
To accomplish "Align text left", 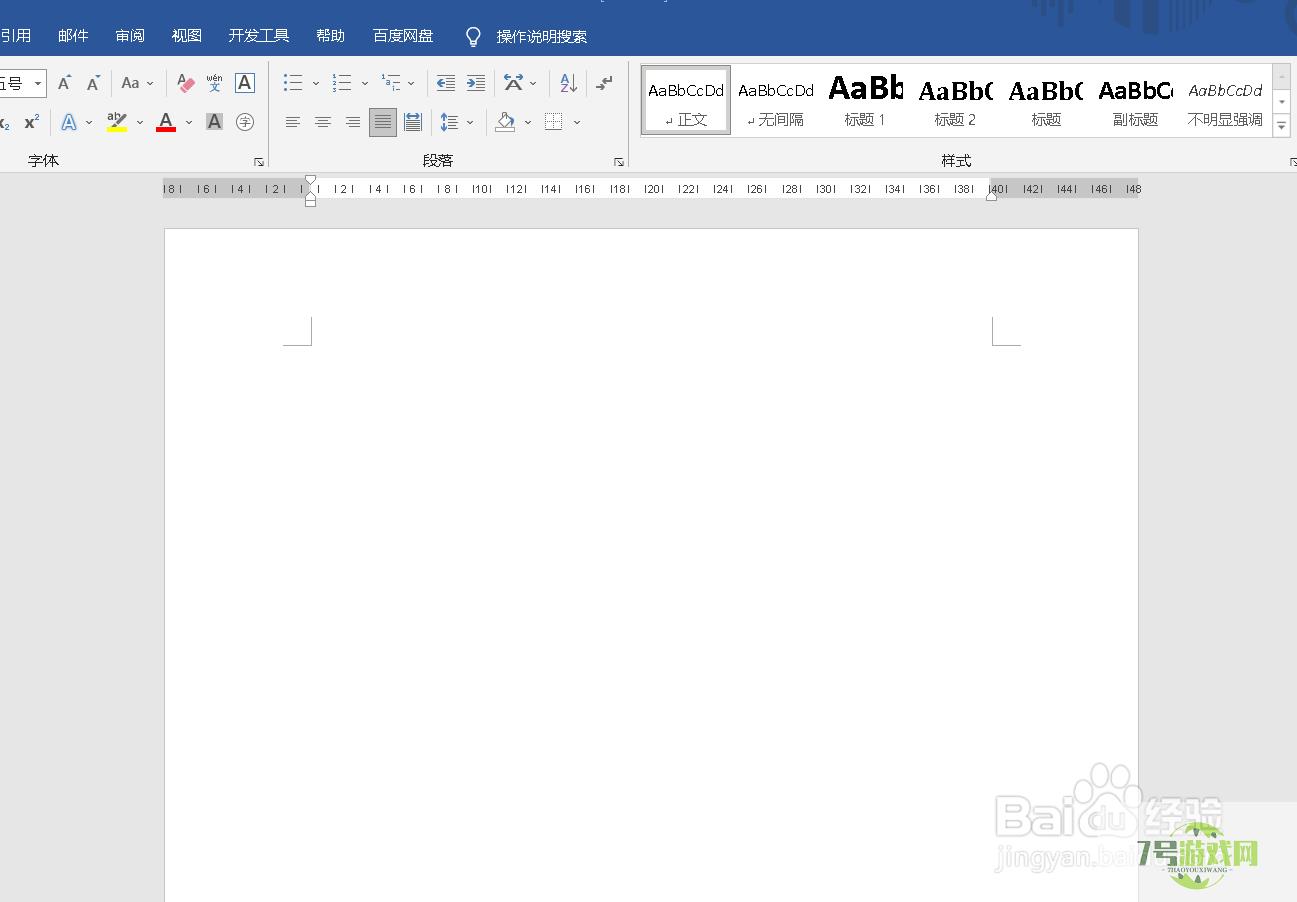I will (293, 122).
